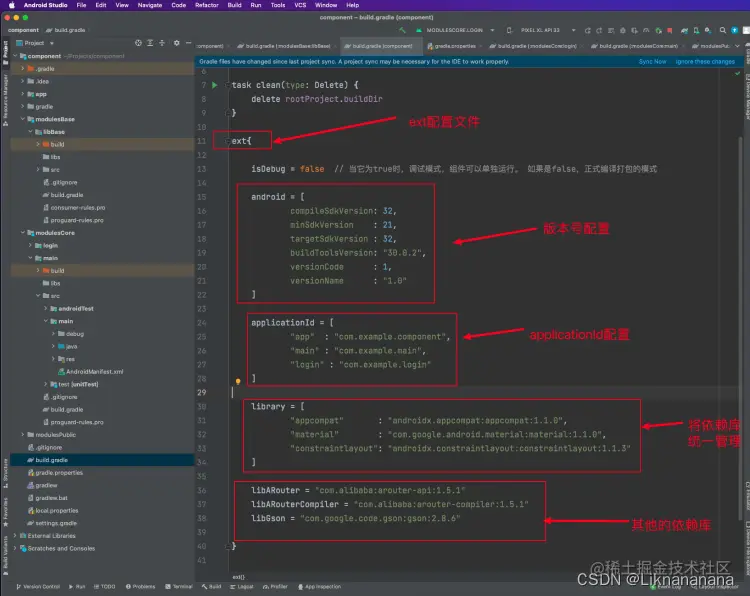Open the Refactor menu
This screenshot has height=596, width=750.
point(207,5)
